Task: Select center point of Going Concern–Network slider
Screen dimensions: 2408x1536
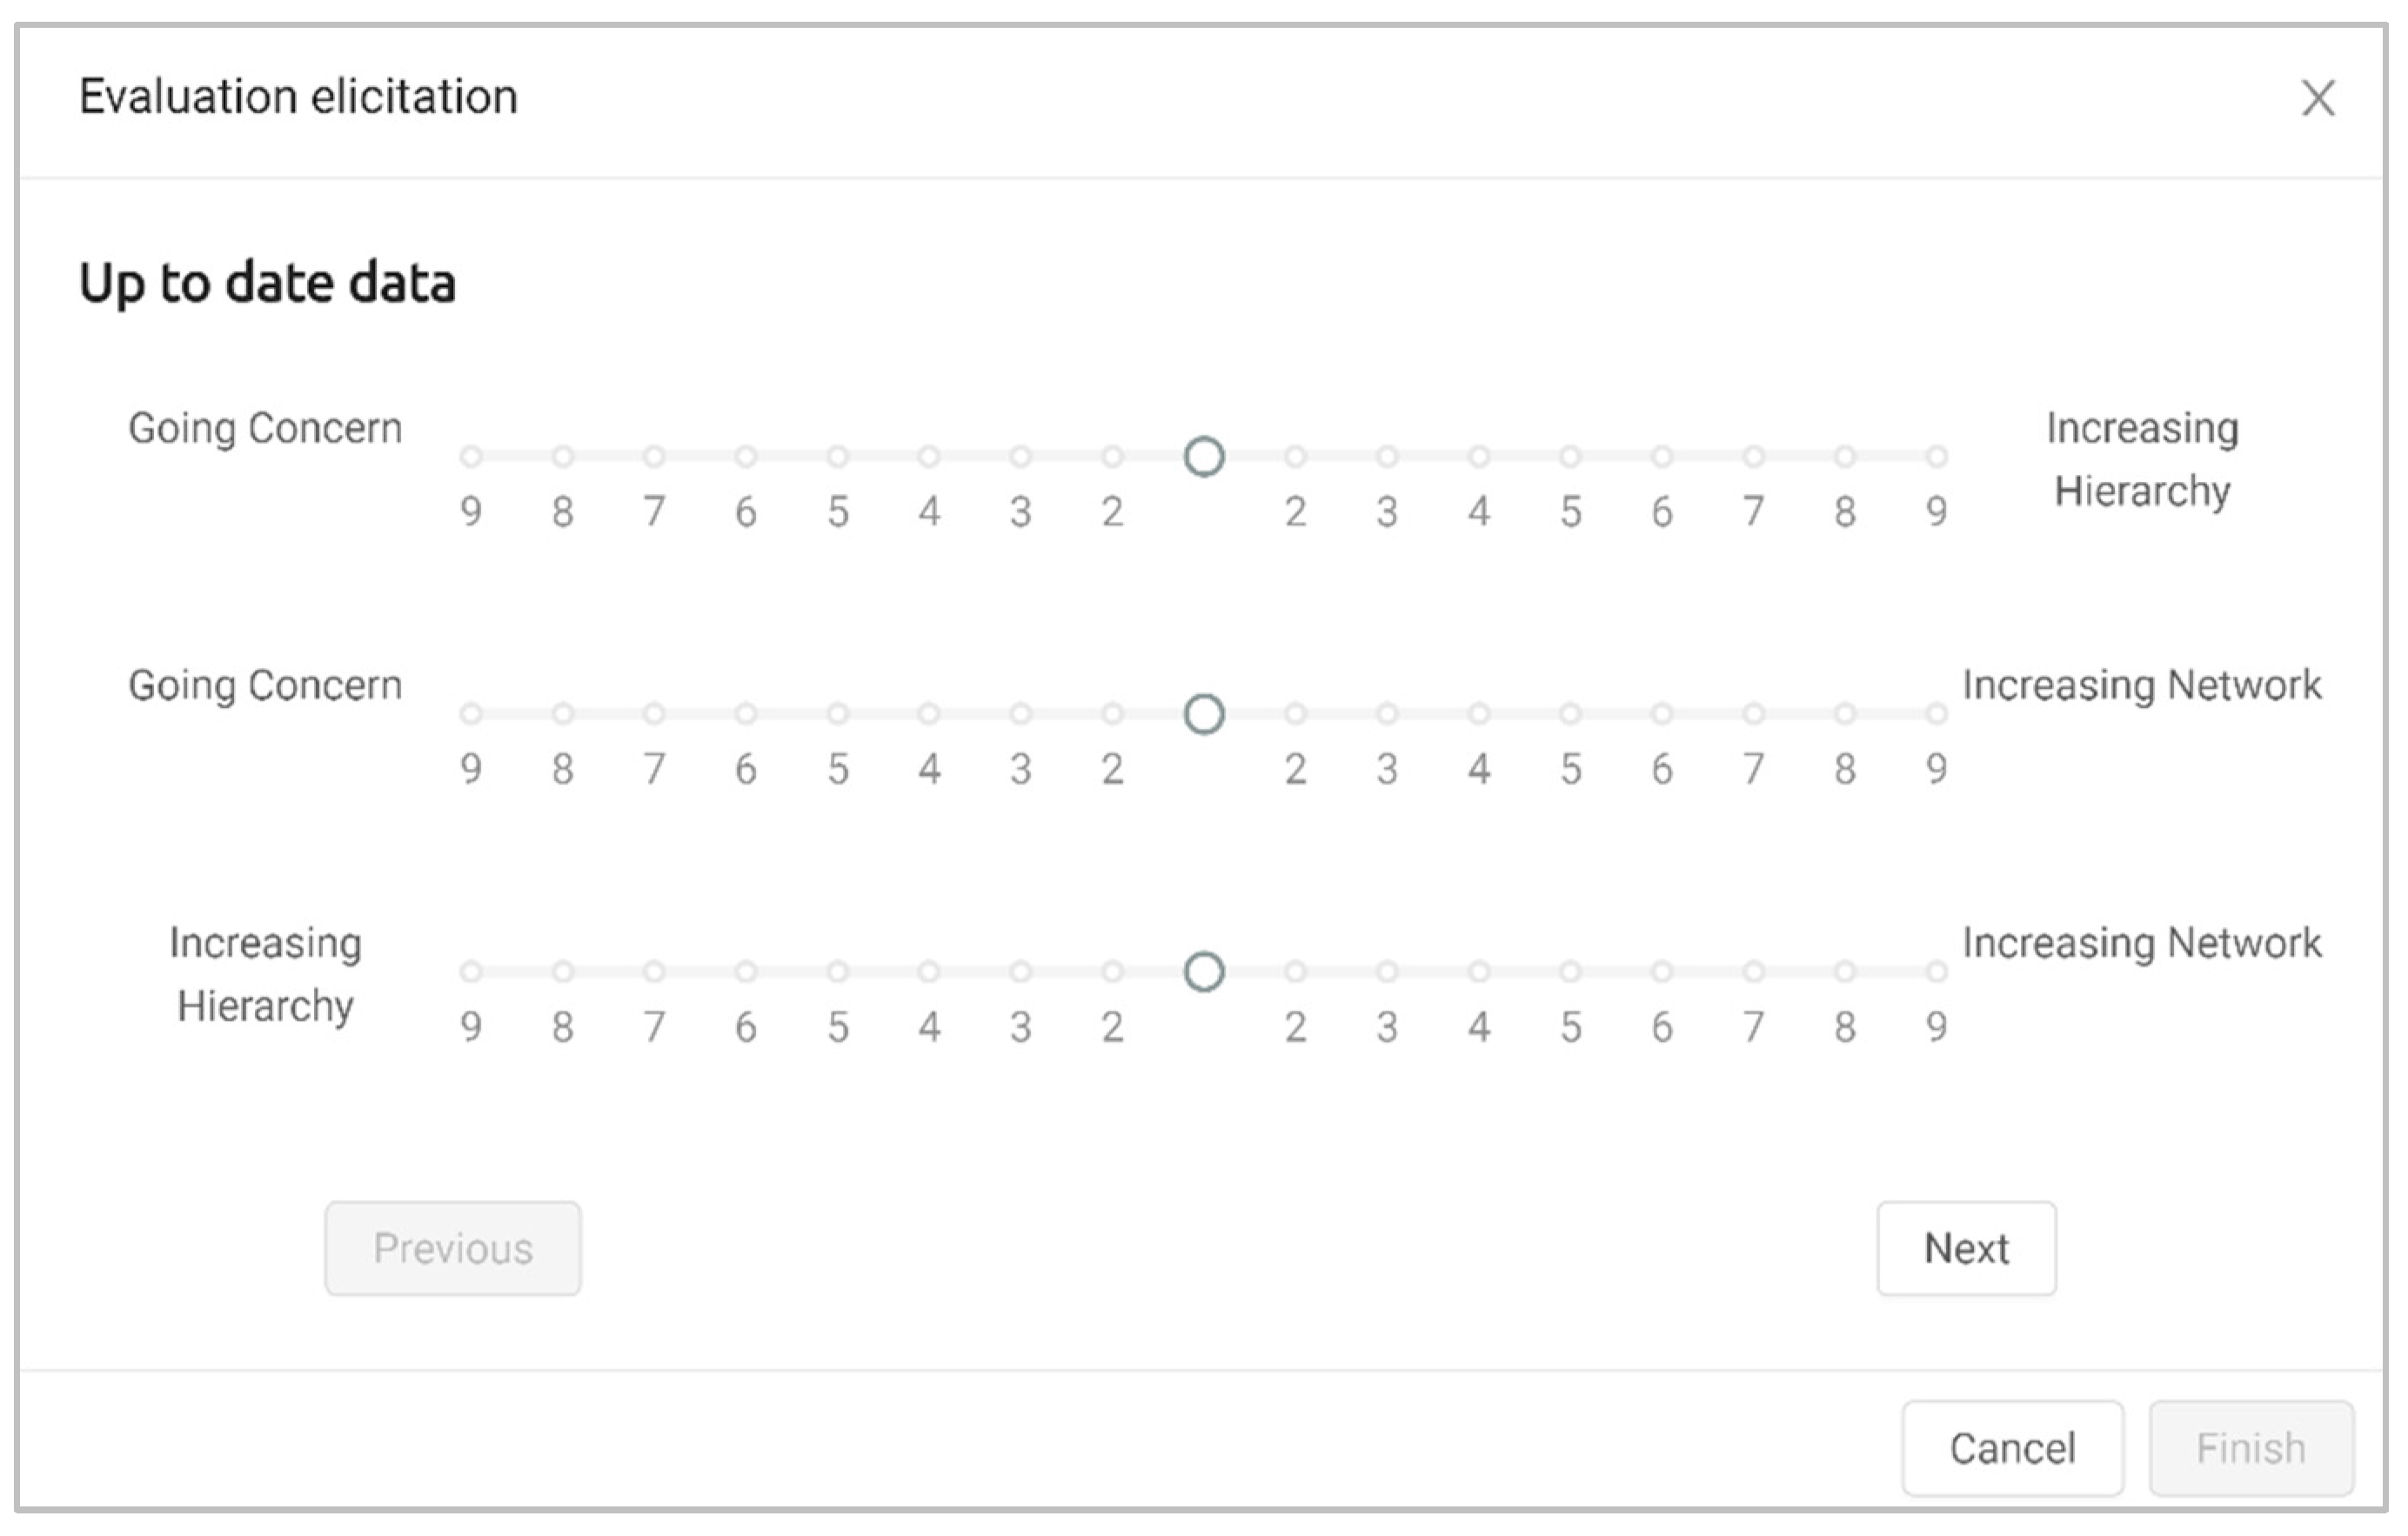Action: pyautogui.click(x=1204, y=714)
